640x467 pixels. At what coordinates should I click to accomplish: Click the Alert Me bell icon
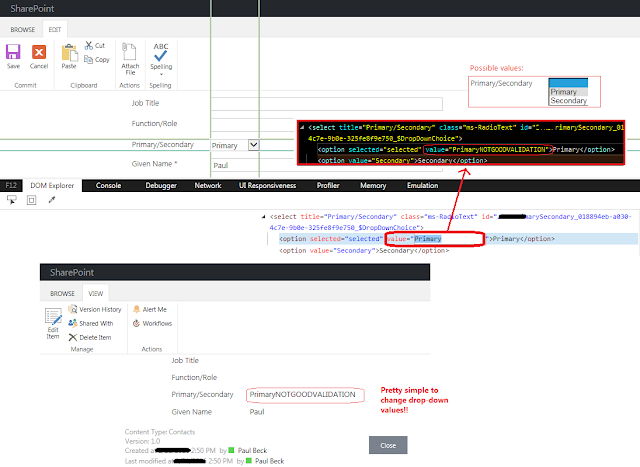137,309
